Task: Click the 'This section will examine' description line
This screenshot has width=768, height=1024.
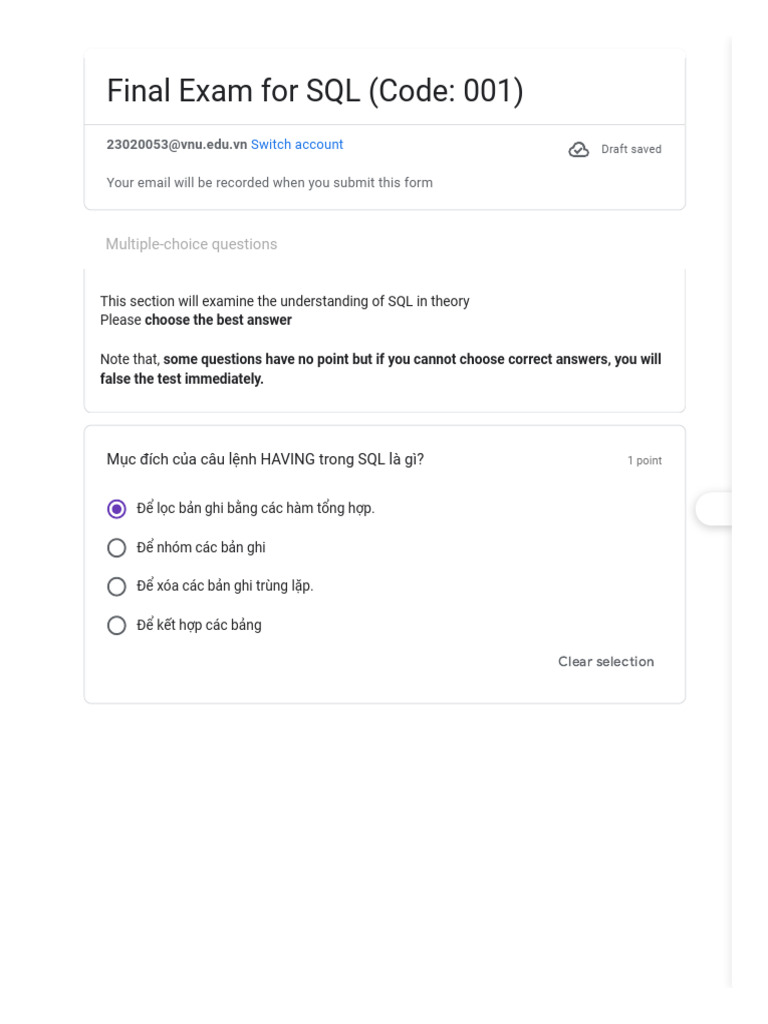Action: point(284,302)
